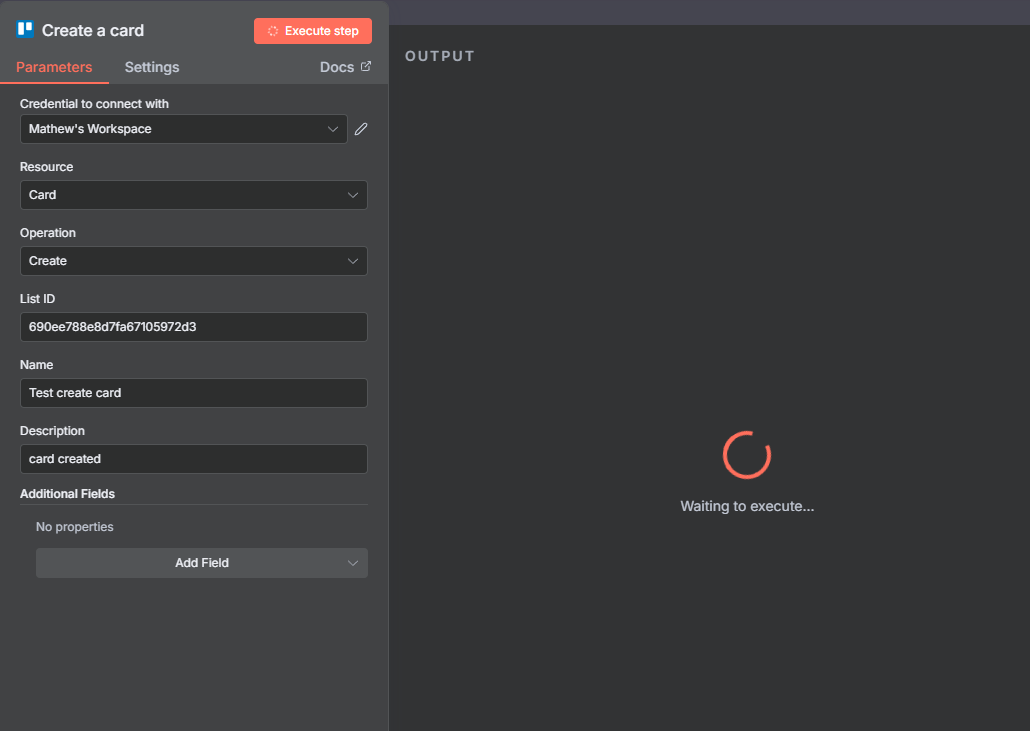Screen dimensions: 1030x731
Task: Click the OUTPUT panel heading
Action: click(440, 56)
